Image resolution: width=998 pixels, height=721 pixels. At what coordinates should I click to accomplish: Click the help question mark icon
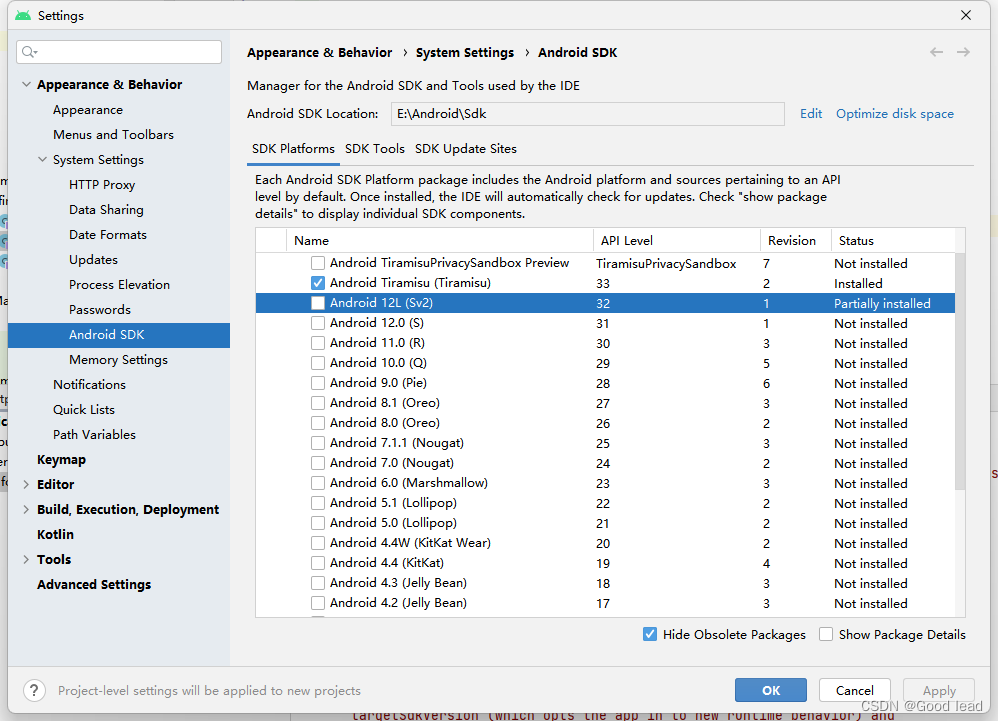pyautogui.click(x=34, y=690)
